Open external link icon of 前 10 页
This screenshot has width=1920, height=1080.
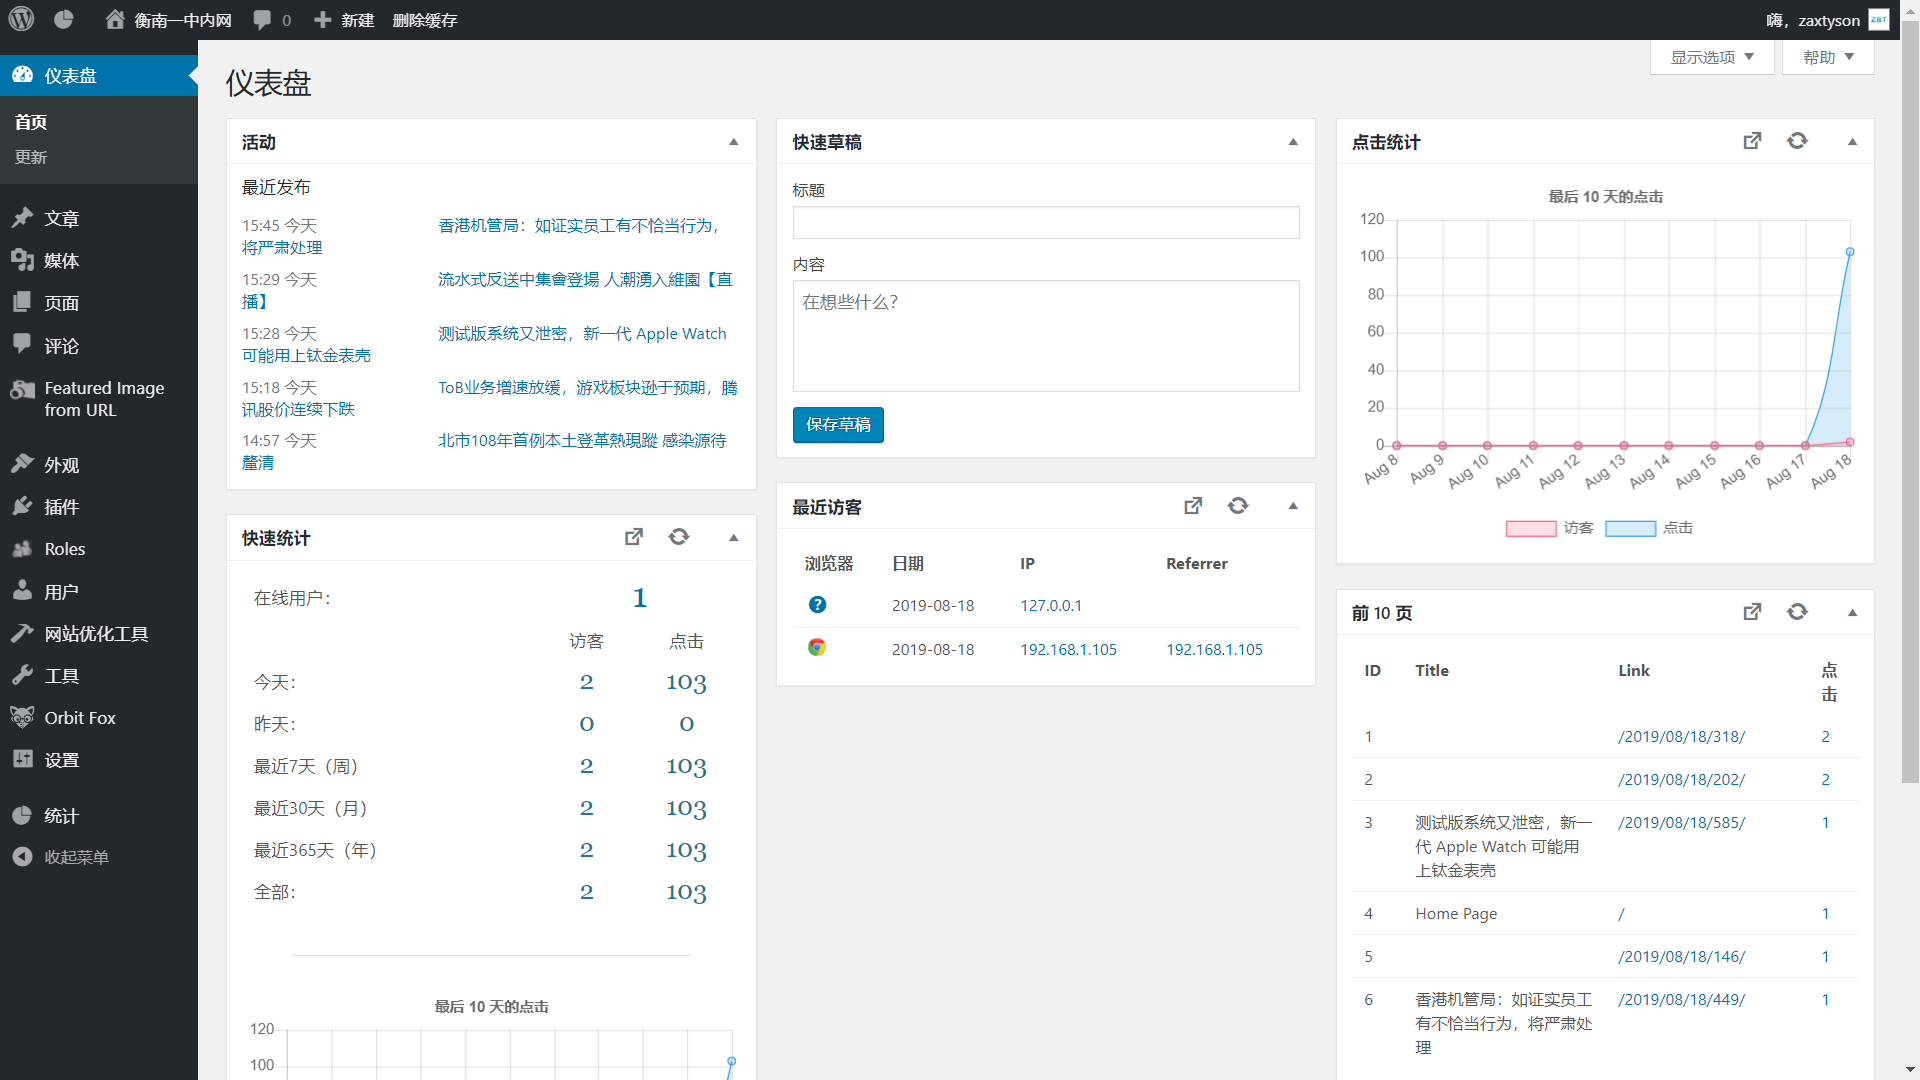(x=1752, y=612)
